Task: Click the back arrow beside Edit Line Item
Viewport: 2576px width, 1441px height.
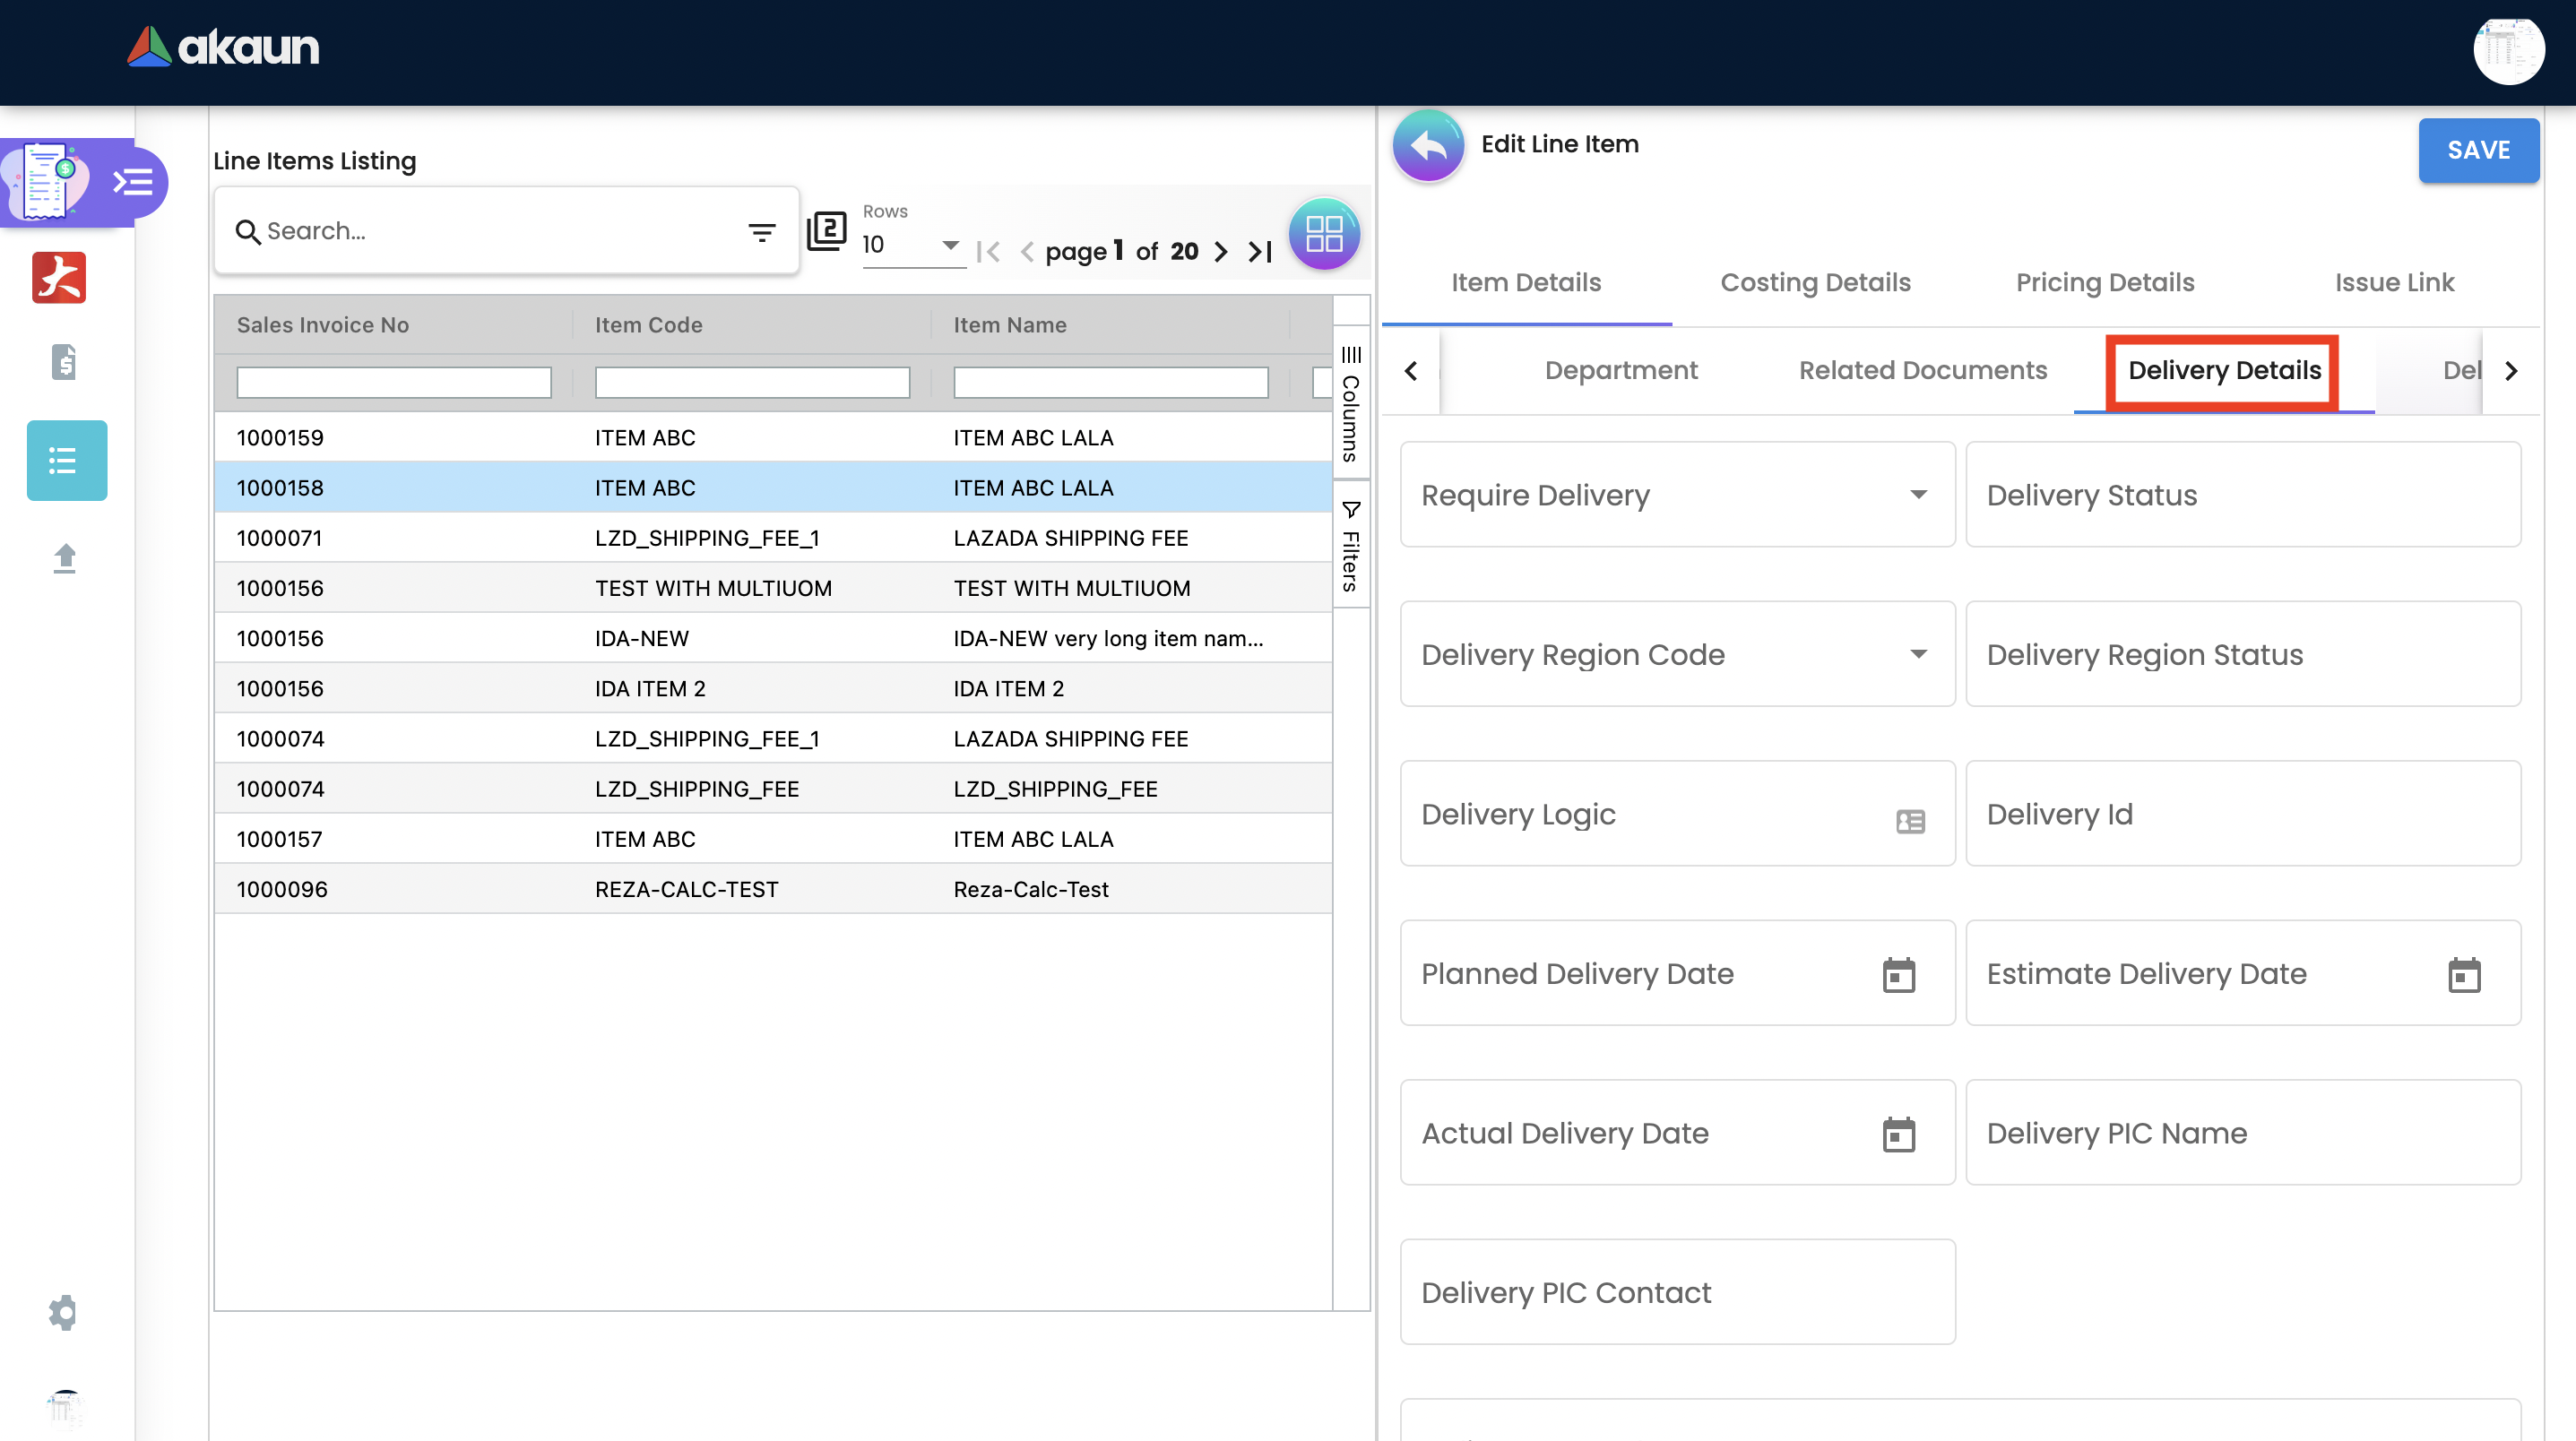Action: tap(1428, 146)
